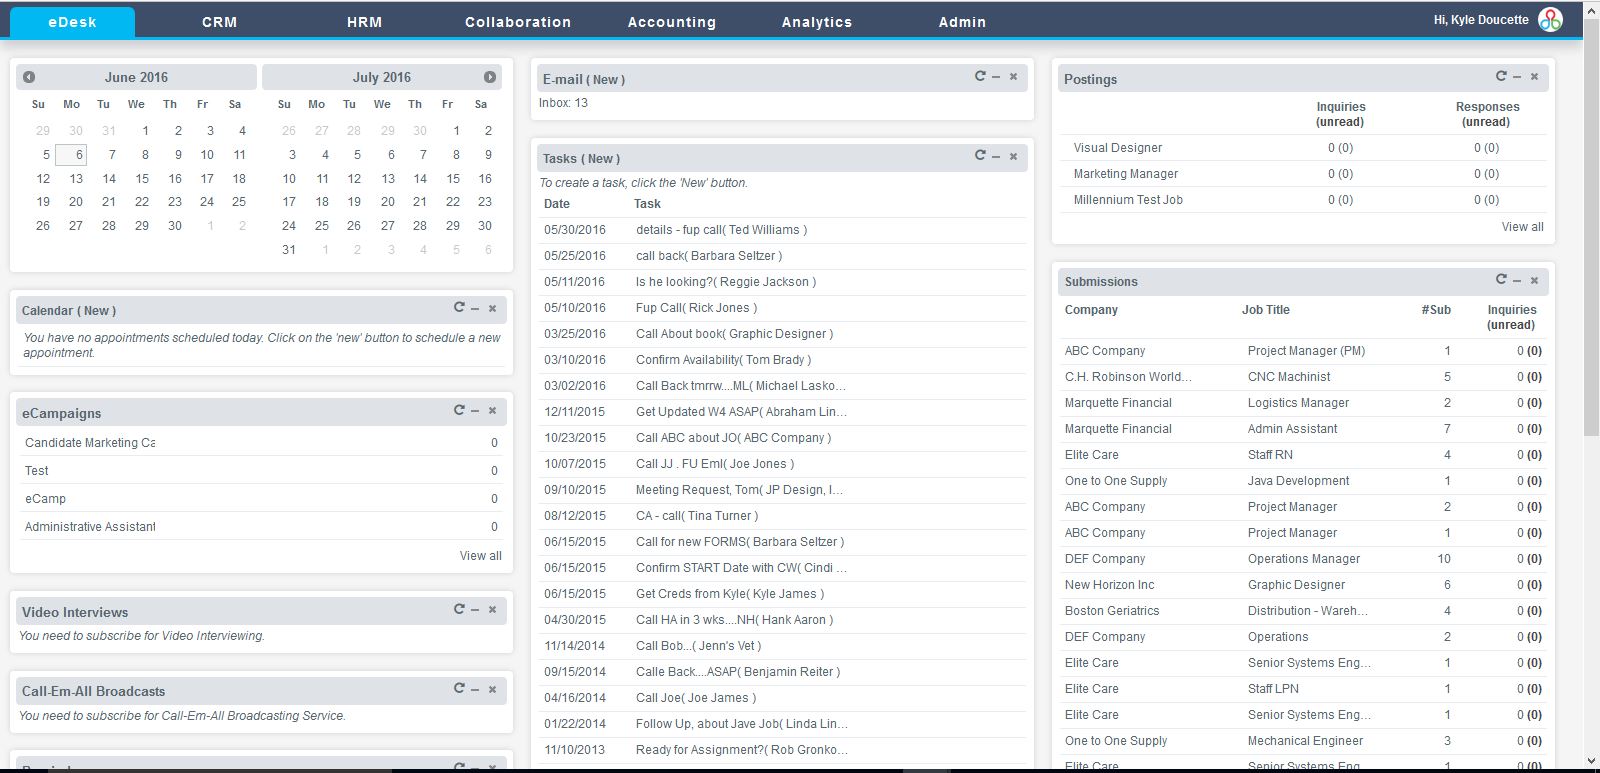Screen dimensions: 1600x773
Task: Collapse the Call-Em-All Broadcasts widget
Action: [475, 690]
